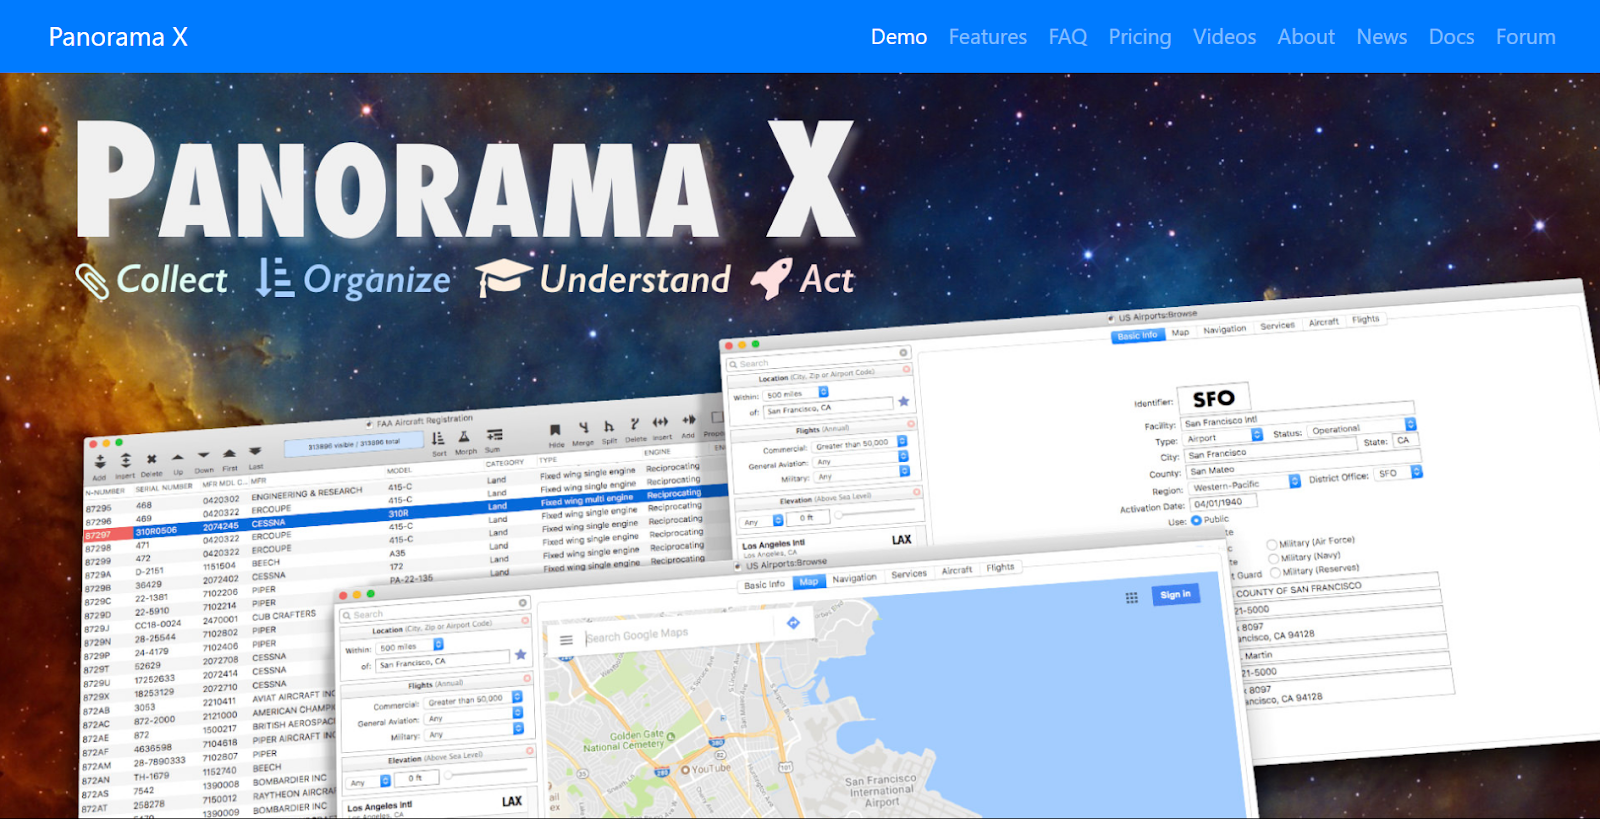This screenshot has width=1600, height=819.
Task: Select the Military (Air Force) radio button
Action: click(x=1273, y=545)
